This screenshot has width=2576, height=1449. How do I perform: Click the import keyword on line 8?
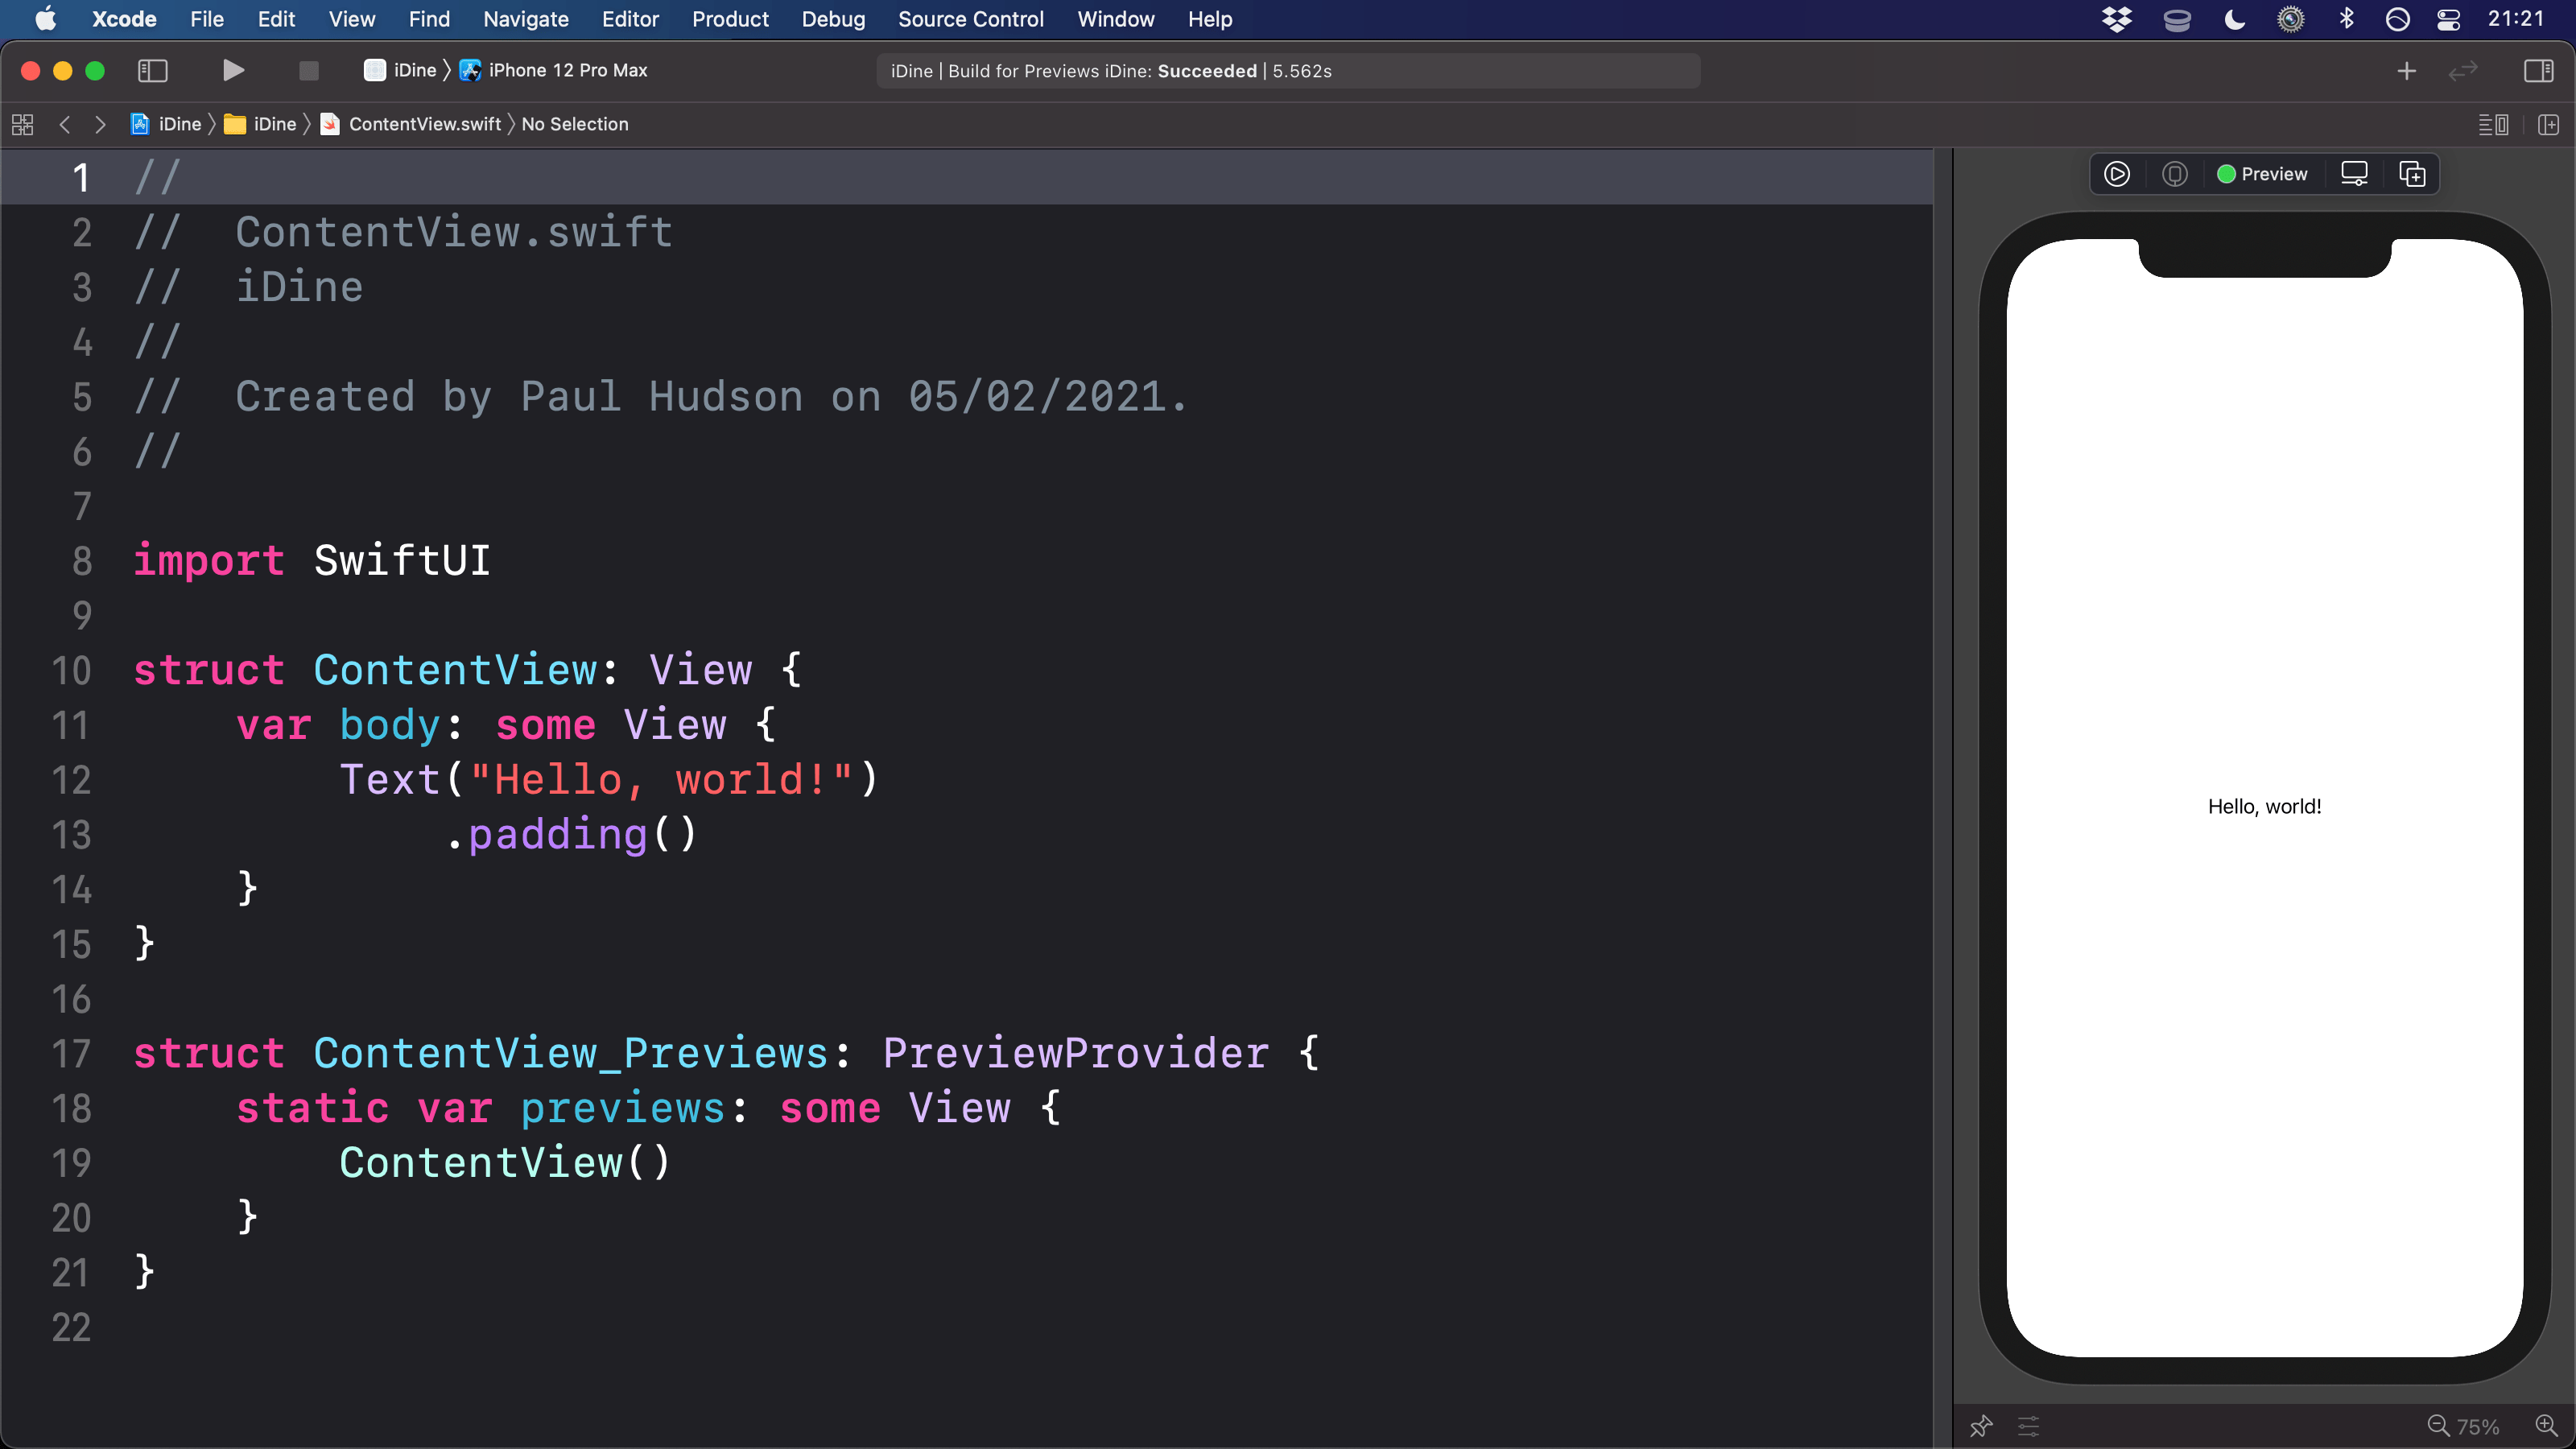(209, 561)
